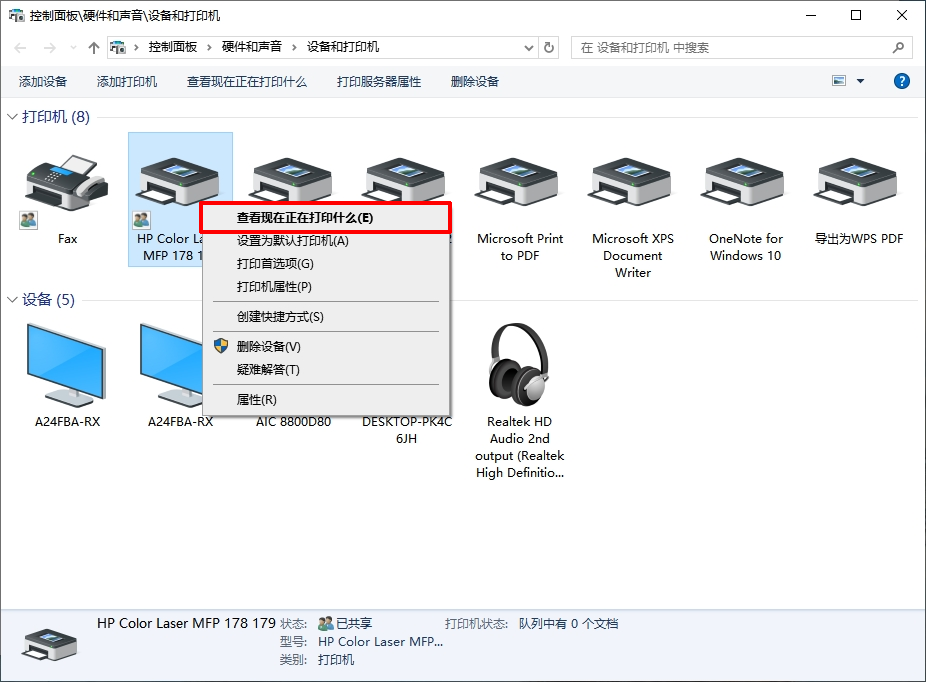Choose 删除设备(V) in context menu
This screenshot has height=682, width=926.
(x=326, y=347)
